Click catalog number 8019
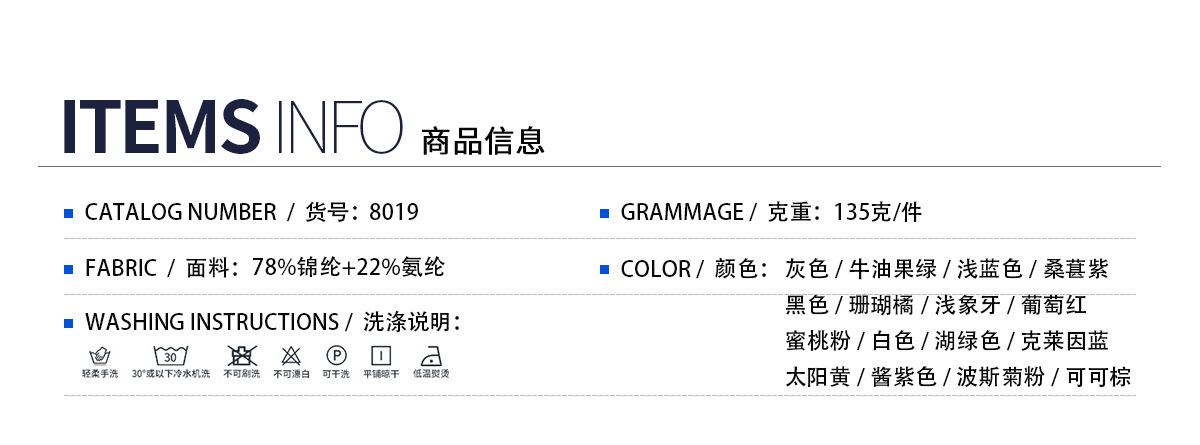1200x445 pixels. click(x=394, y=212)
